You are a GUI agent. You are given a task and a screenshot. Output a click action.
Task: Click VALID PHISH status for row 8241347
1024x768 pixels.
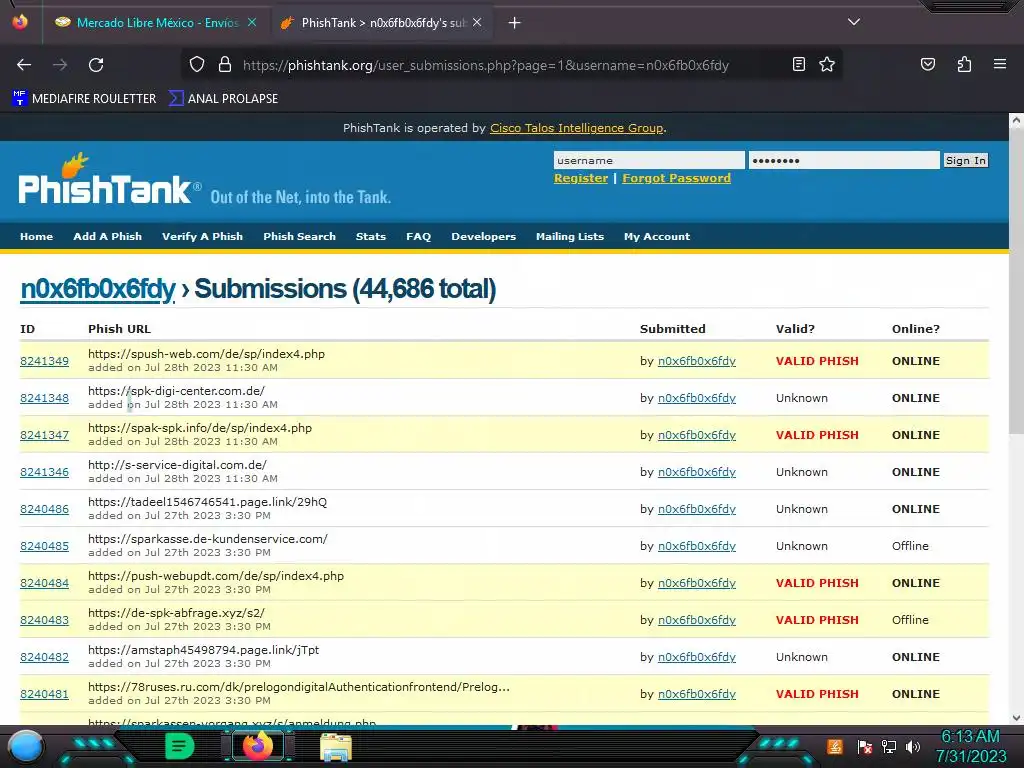[817, 435]
